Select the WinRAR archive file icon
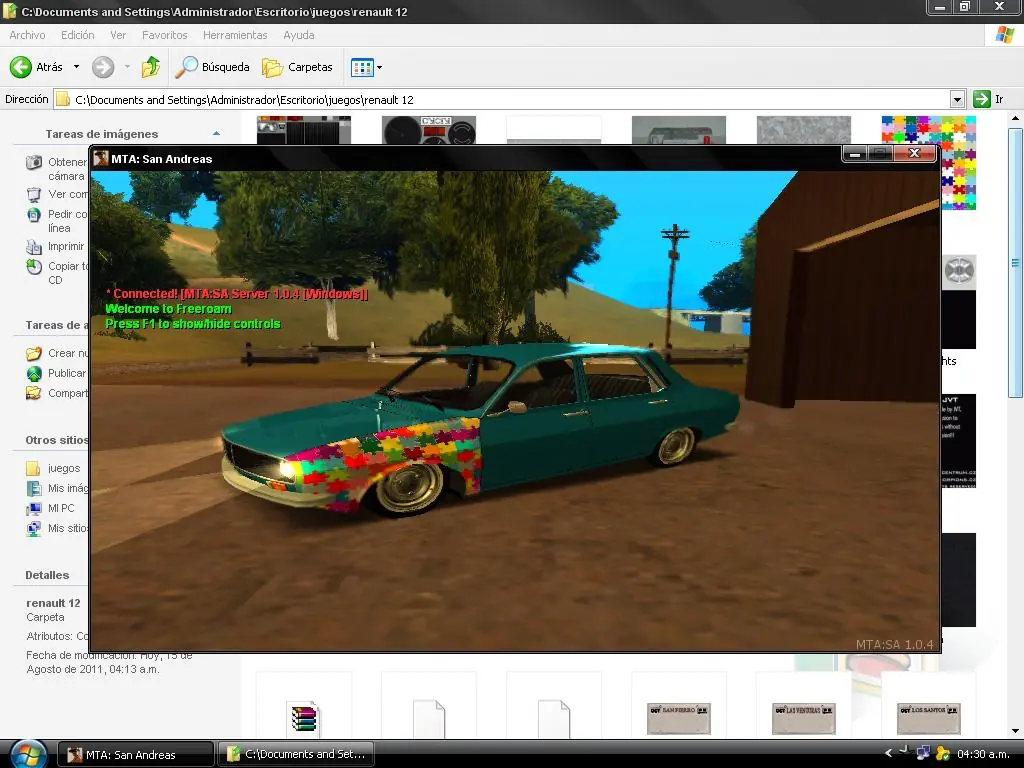Screen dimensions: 1024x768 (x=304, y=718)
